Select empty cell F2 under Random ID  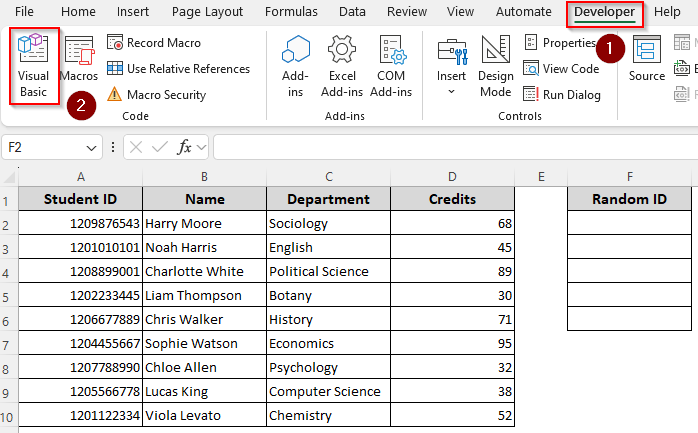tap(629, 223)
